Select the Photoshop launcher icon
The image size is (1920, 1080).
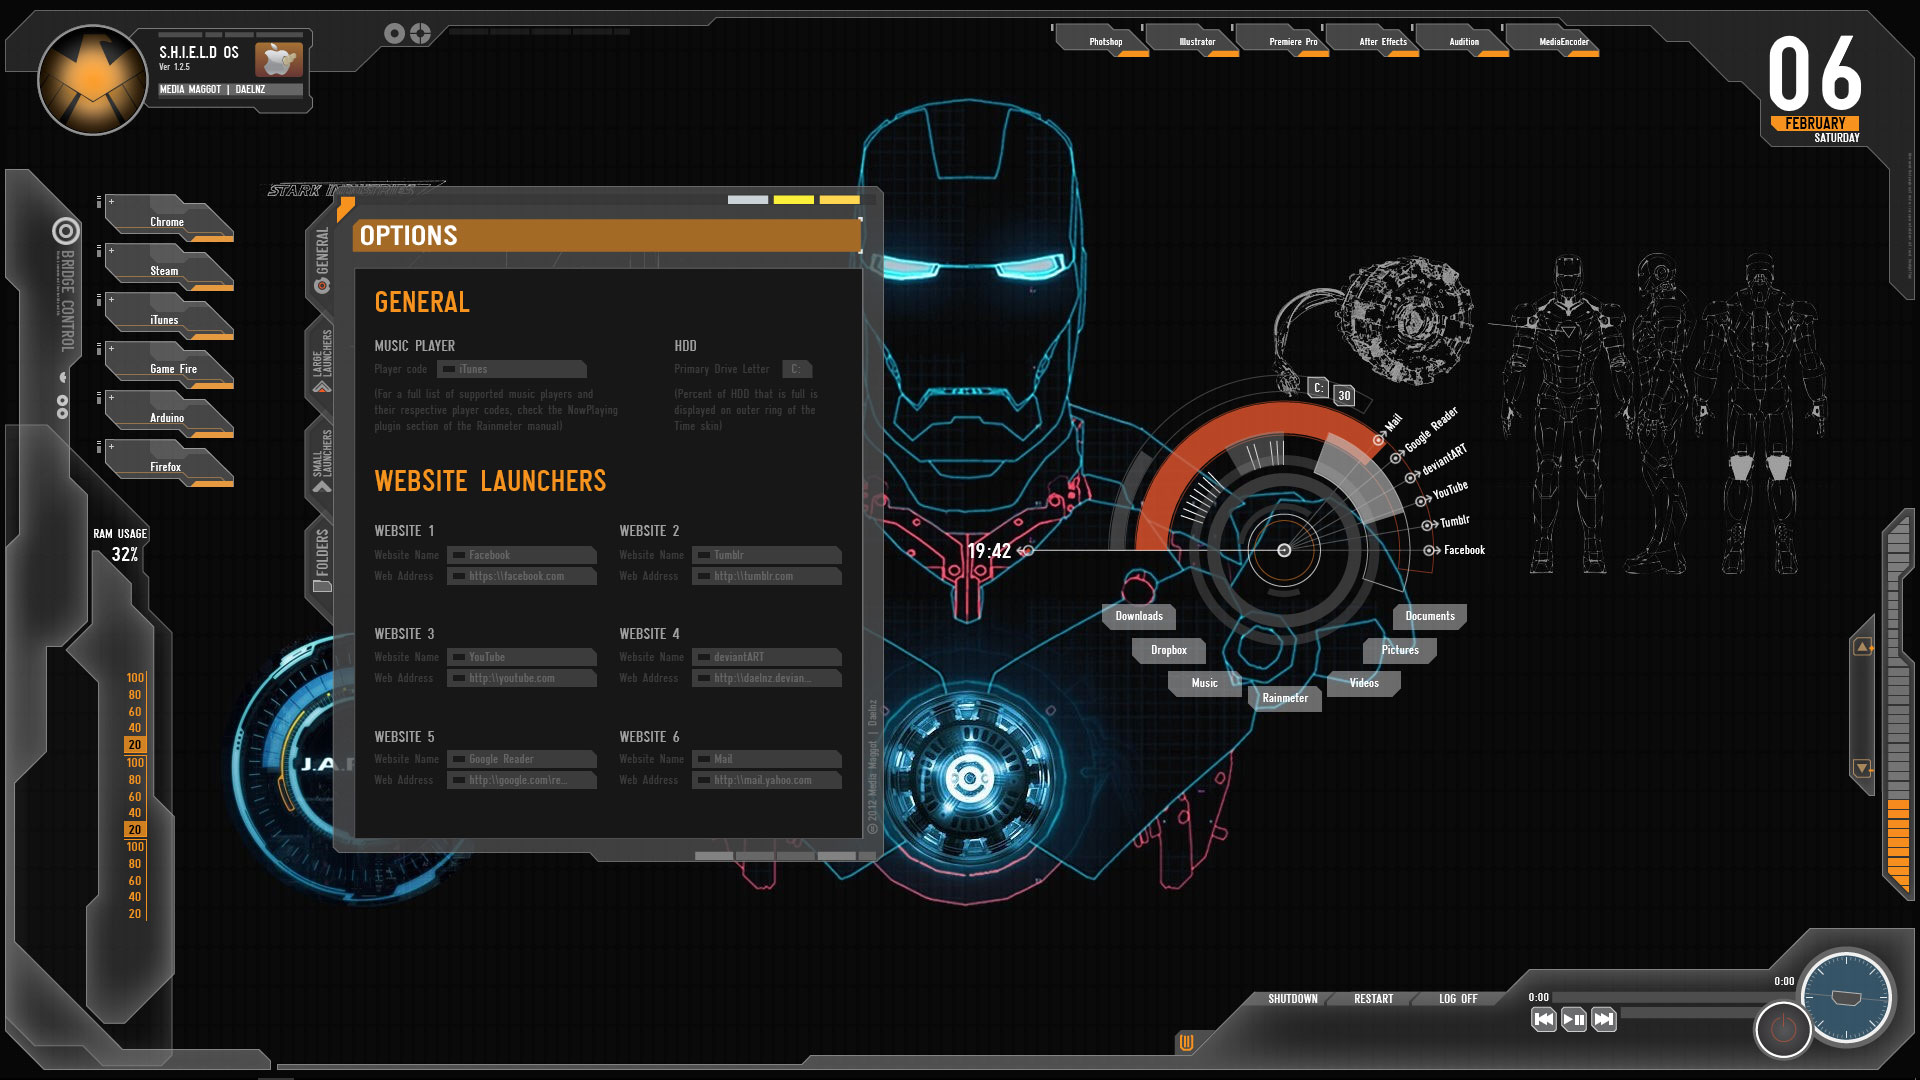click(x=1104, y=41)
